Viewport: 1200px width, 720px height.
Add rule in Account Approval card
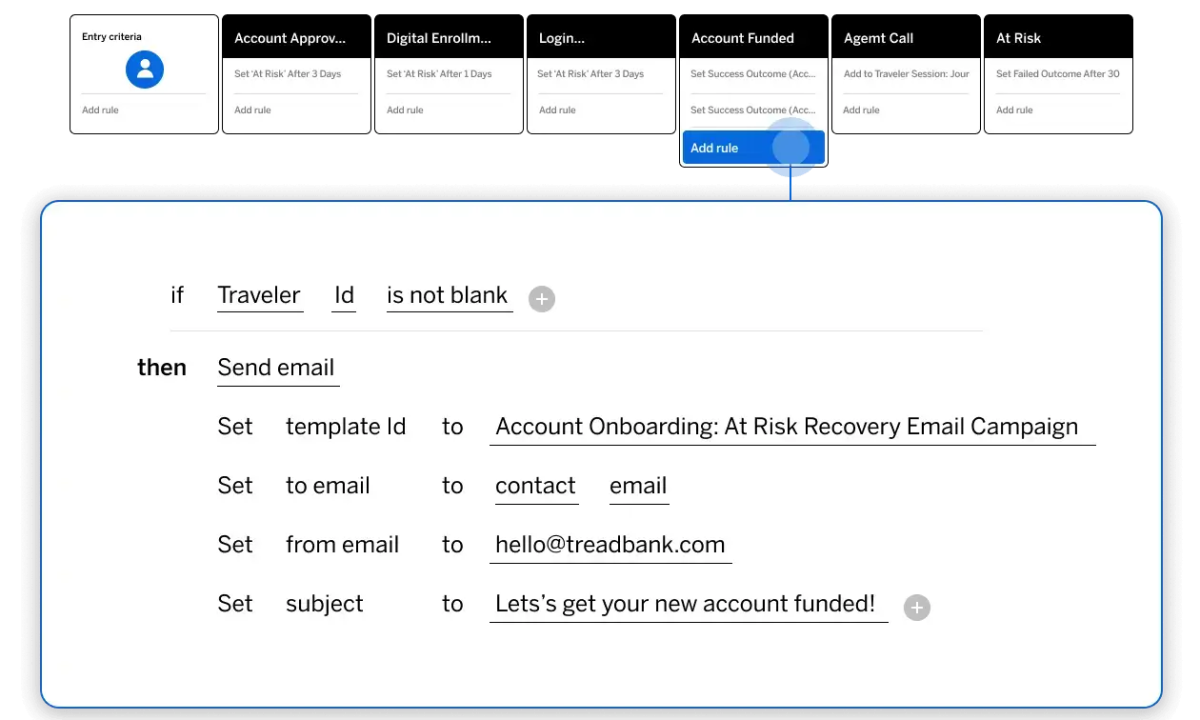coord(253,110)
